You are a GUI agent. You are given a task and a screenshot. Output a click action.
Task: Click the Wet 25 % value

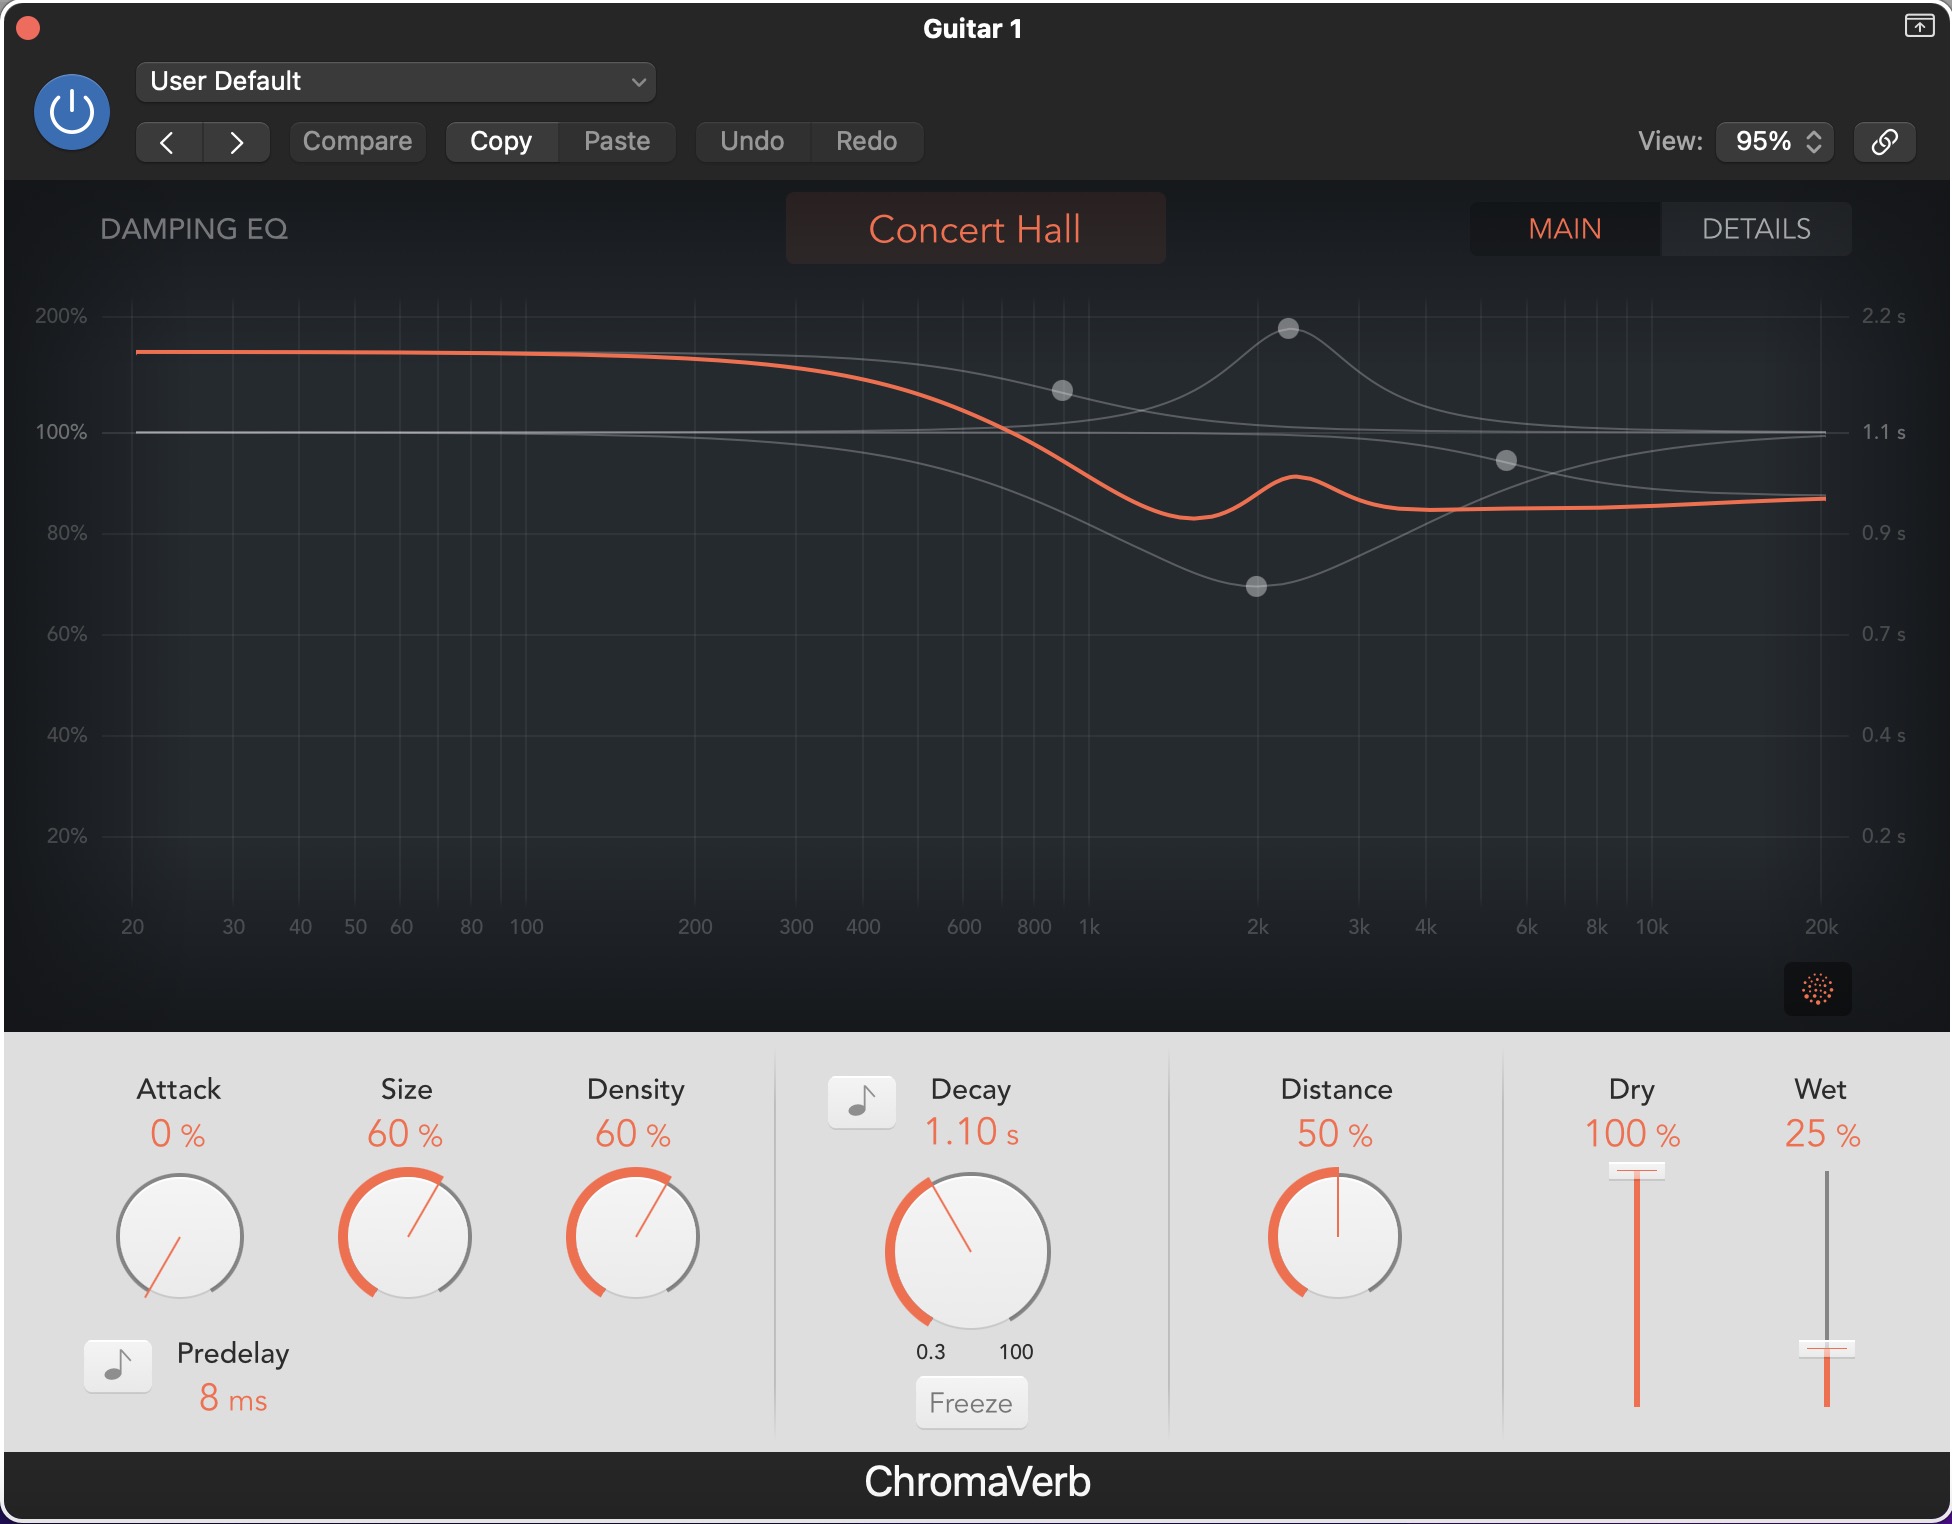[x=1822, y=1134]
